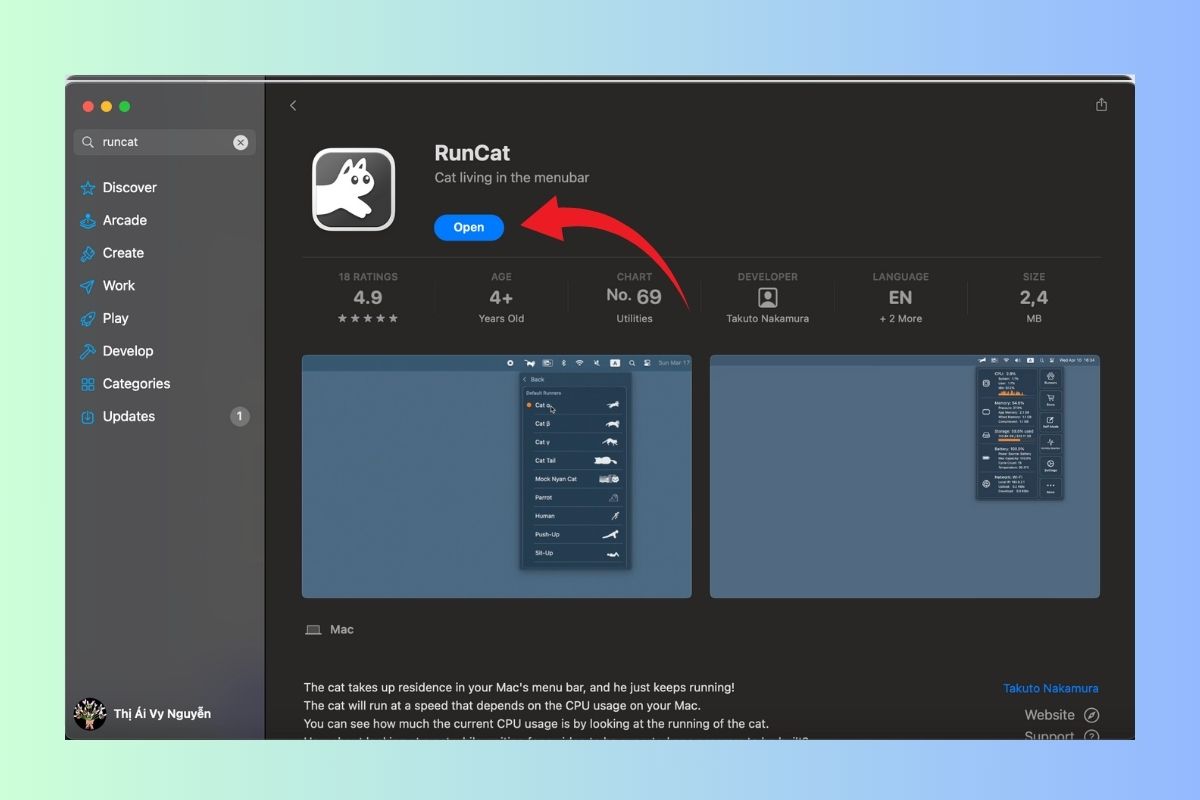The height and width of the screenshot is (800, 1200).
Task: Click the Develop hammer icon
Action: 87,351
